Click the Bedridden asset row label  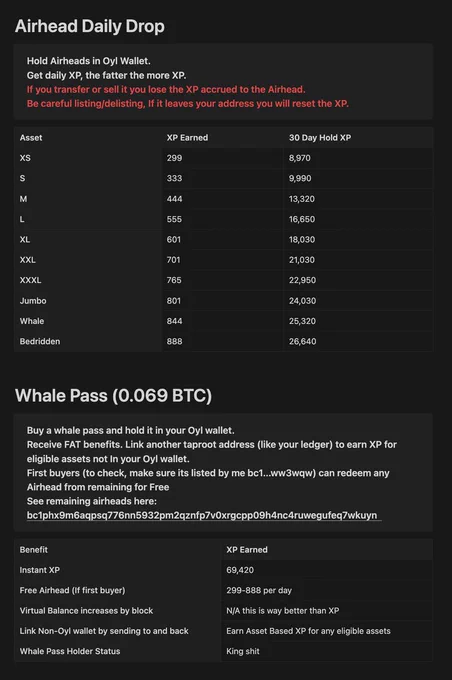40,341
